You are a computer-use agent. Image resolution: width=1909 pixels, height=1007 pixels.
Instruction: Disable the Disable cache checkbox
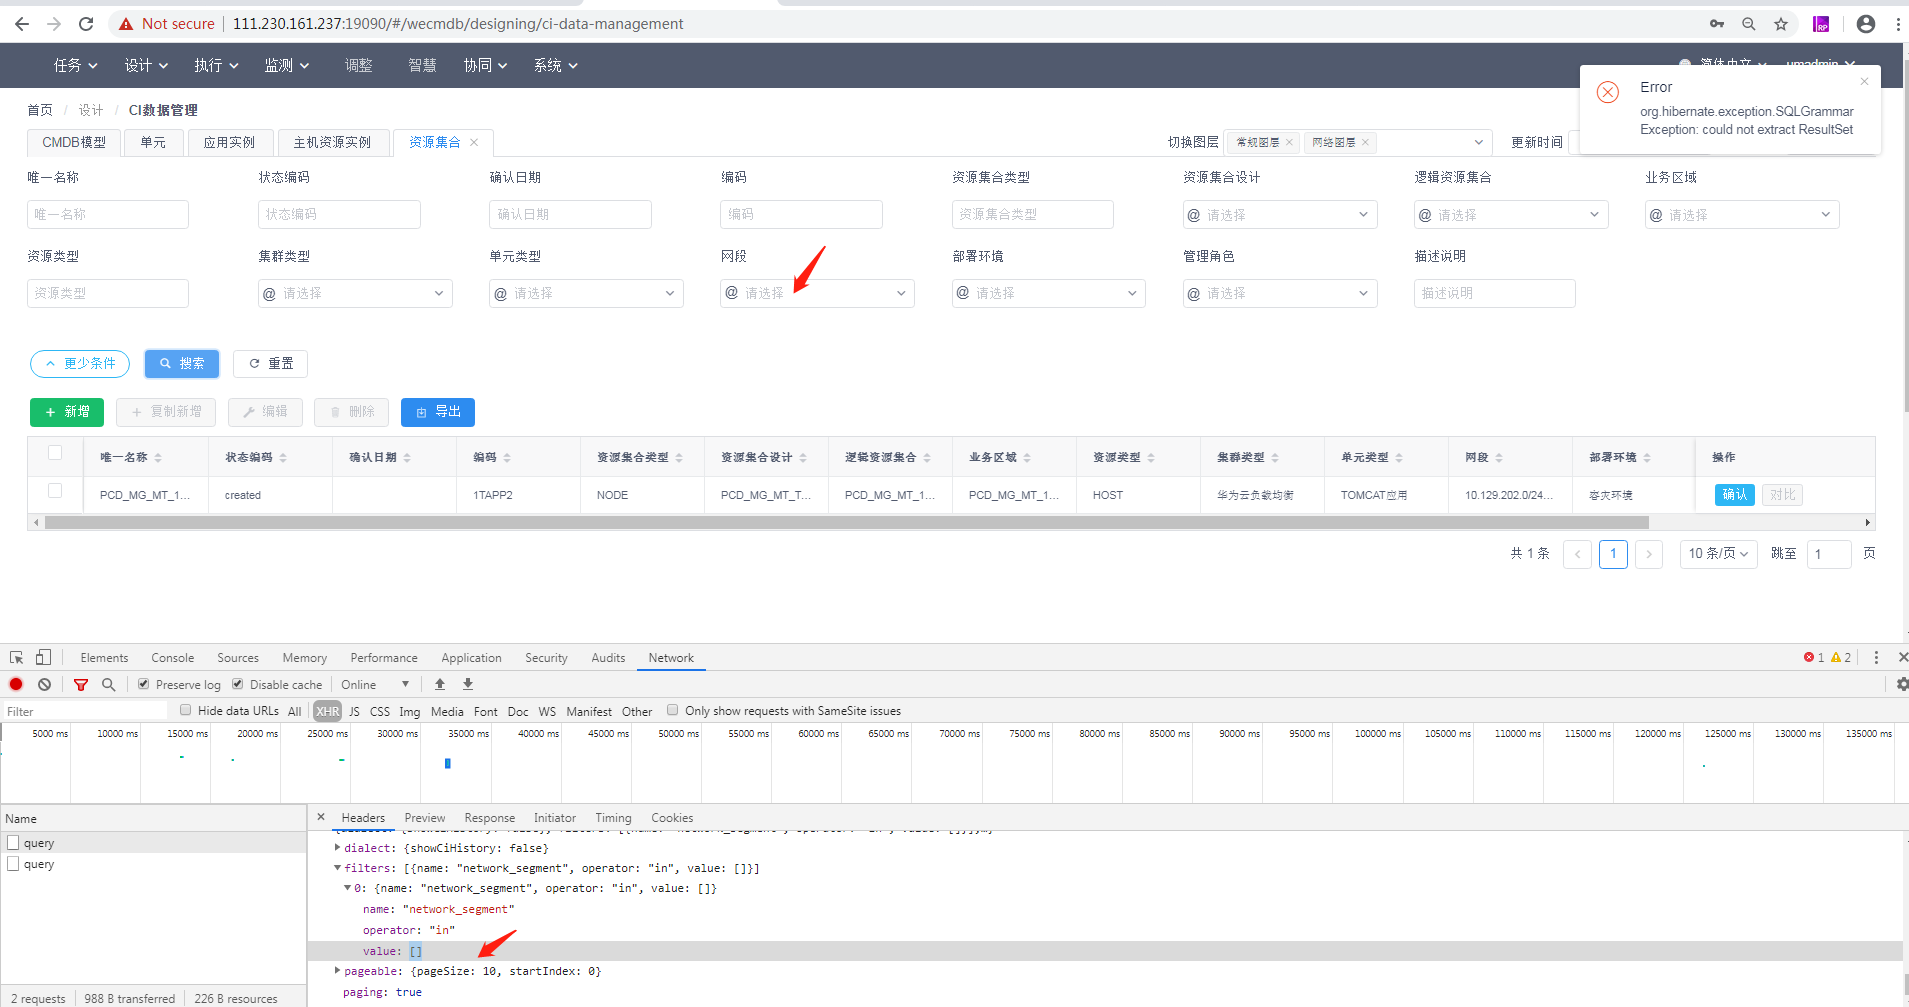[x=237, y=684]
